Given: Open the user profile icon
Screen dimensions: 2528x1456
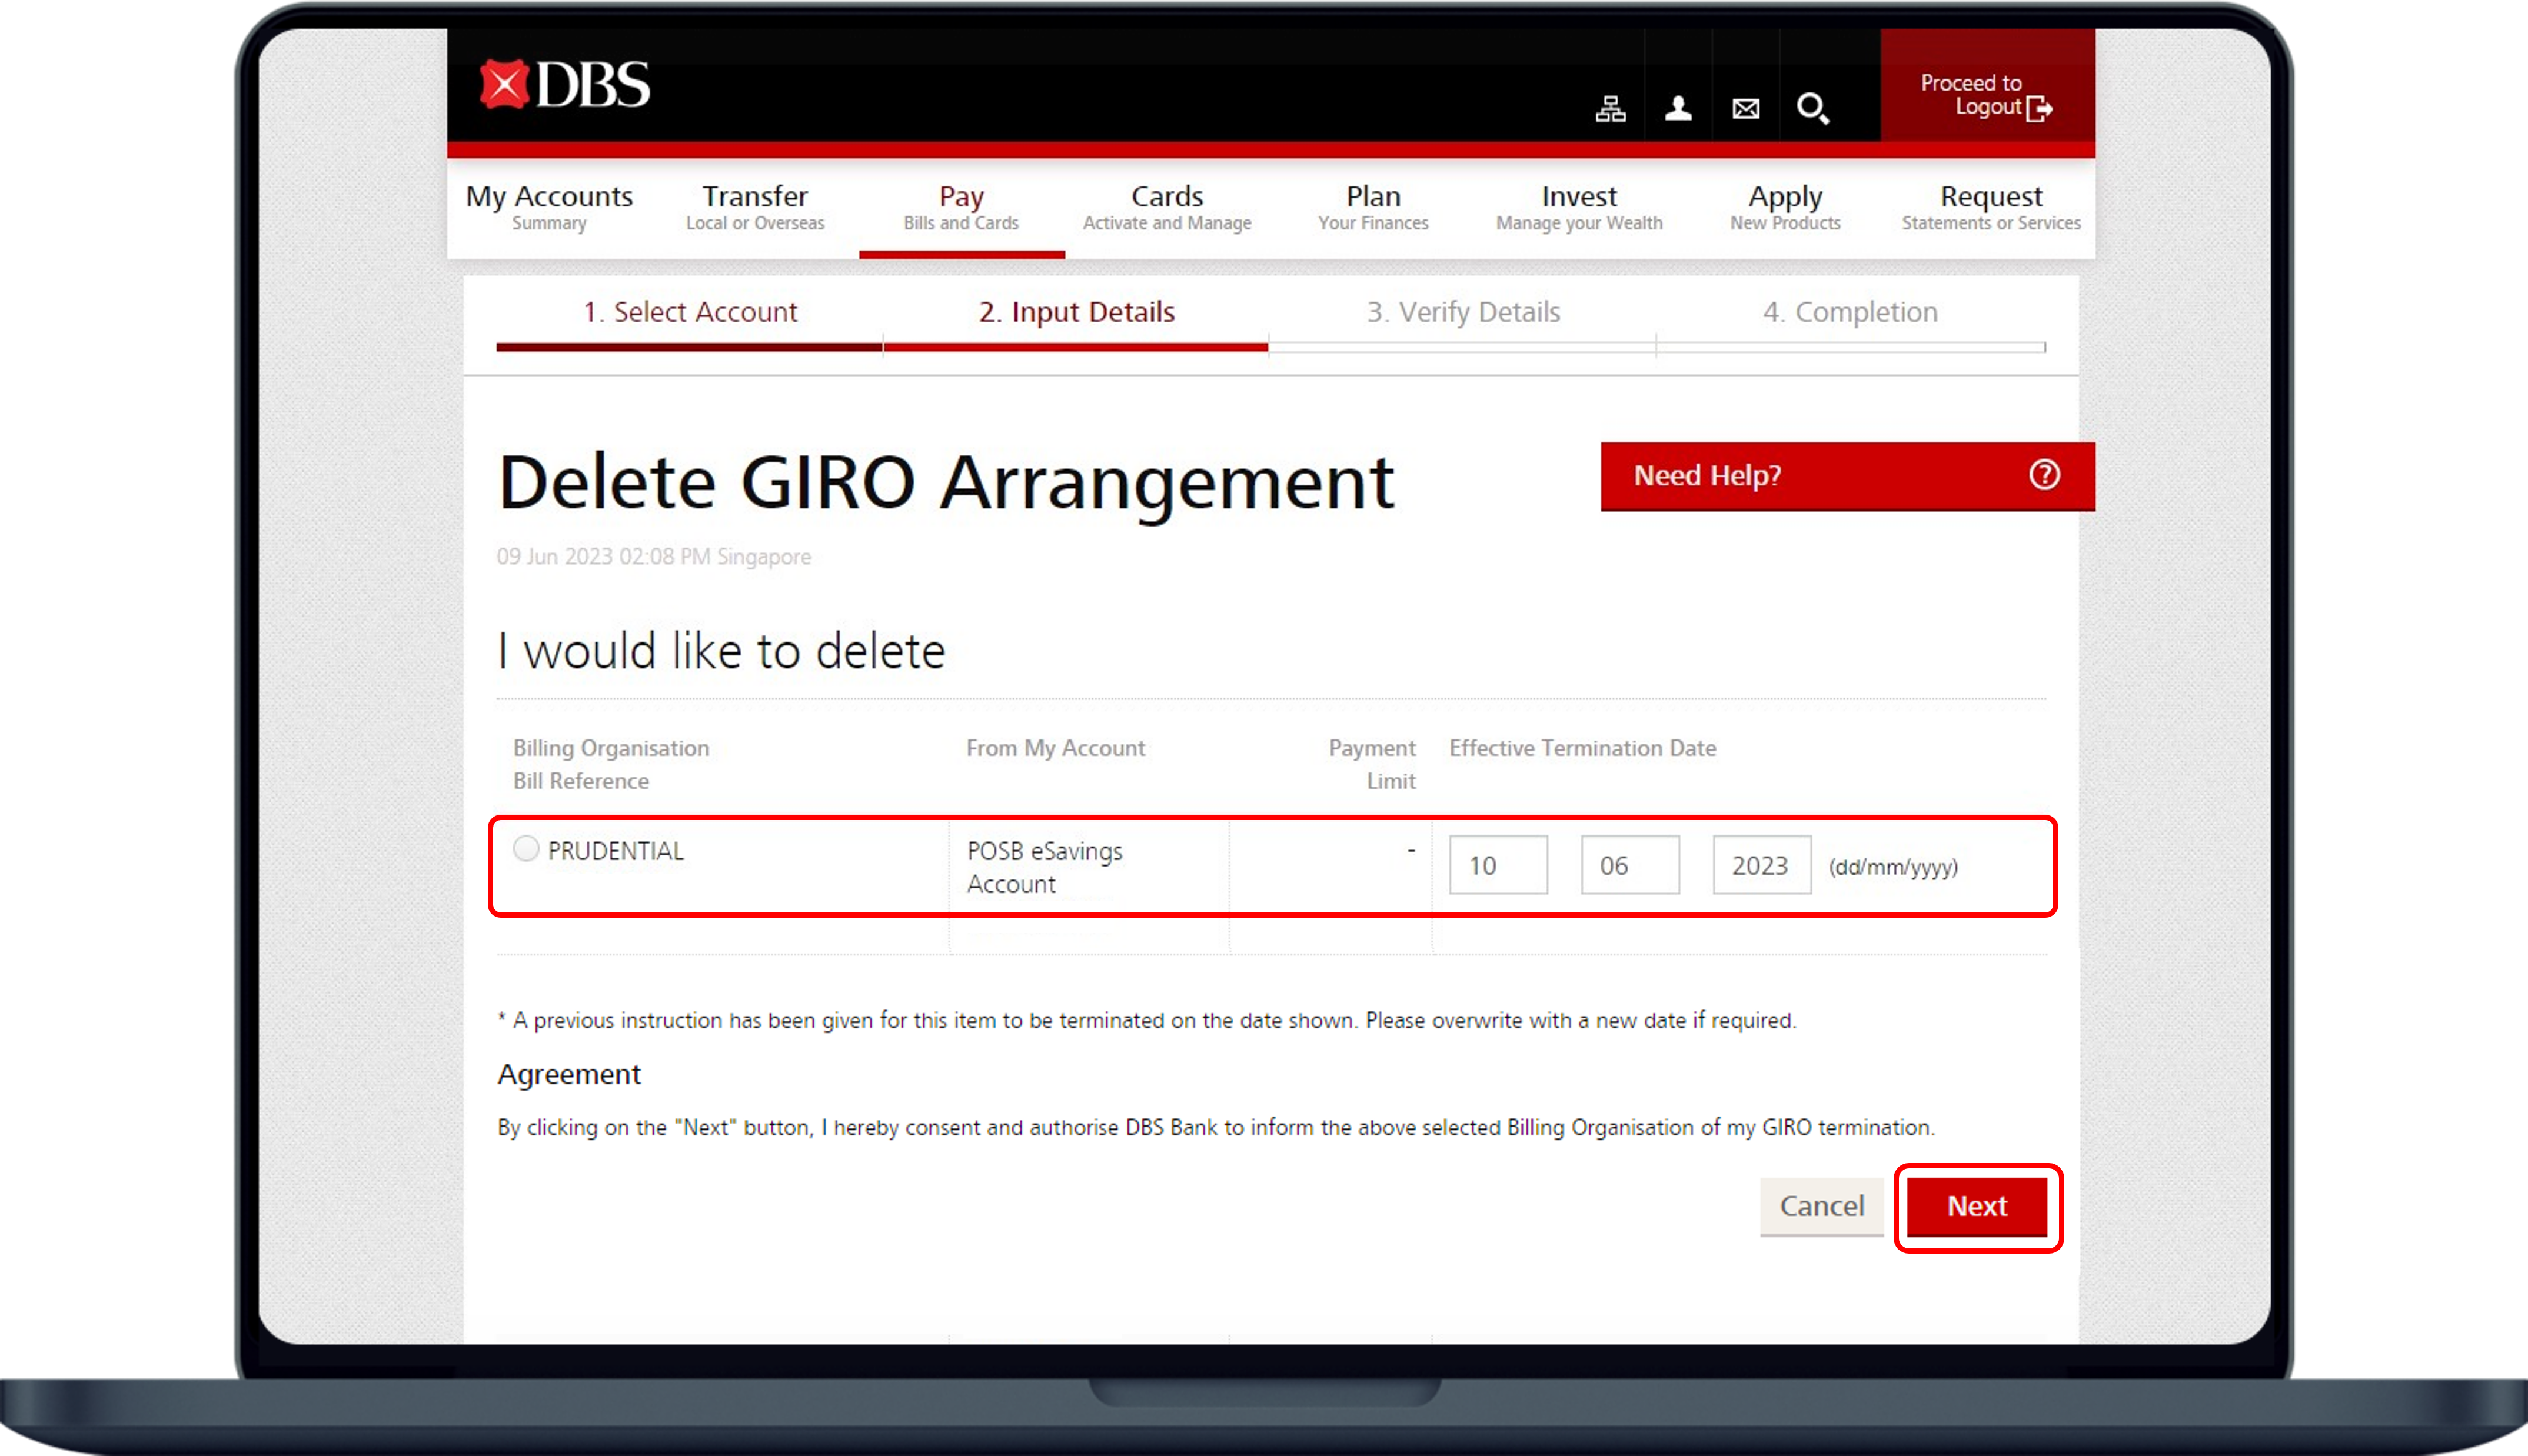Looking at the screenshot, I should pyautogui.click(x=1678, y=108).
